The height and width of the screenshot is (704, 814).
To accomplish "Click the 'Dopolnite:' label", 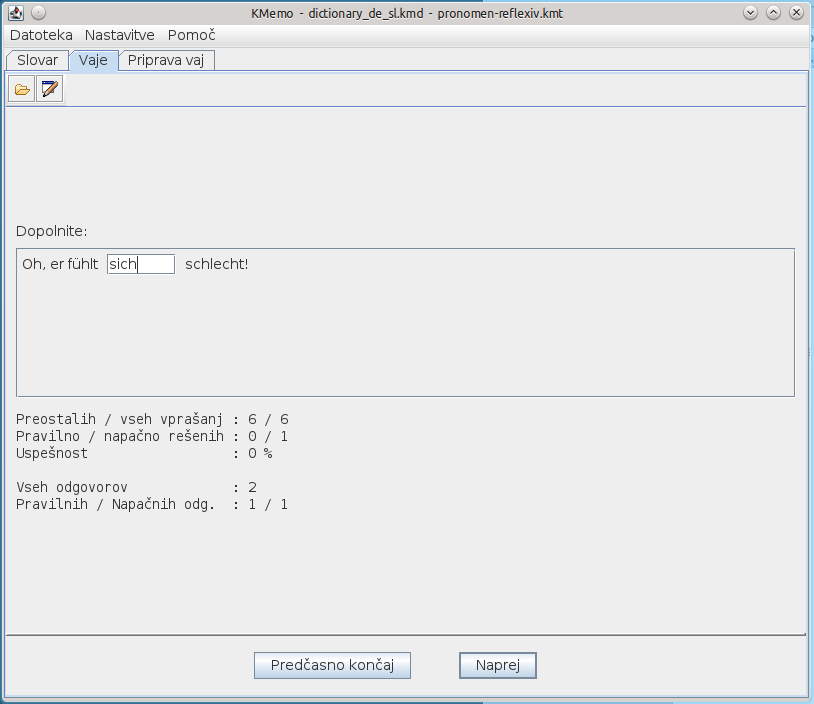I will 51,231.
